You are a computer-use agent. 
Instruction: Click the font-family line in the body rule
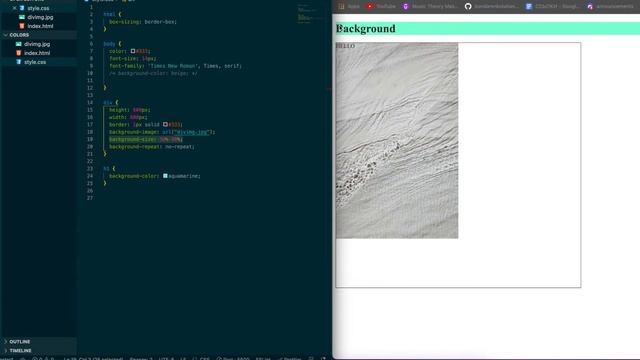point(175,66)
